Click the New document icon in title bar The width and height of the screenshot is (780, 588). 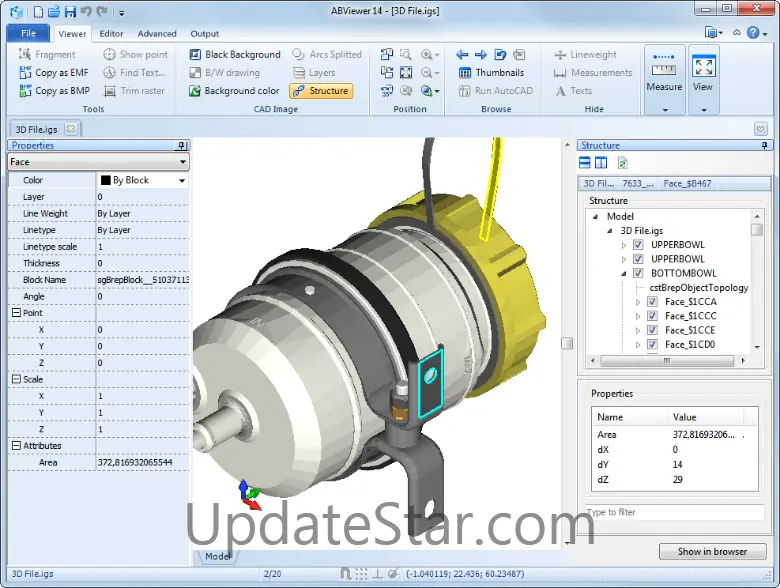(x=38, y=11)
